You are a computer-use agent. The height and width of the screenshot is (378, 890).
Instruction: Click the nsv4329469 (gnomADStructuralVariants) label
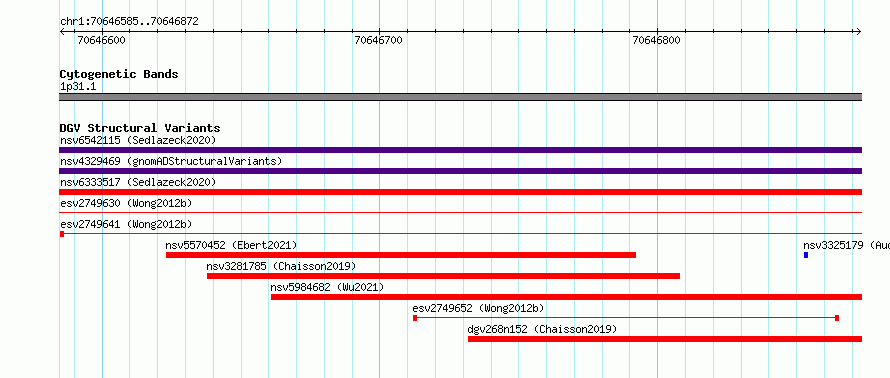pyautogui.click(x=171, y=161)
